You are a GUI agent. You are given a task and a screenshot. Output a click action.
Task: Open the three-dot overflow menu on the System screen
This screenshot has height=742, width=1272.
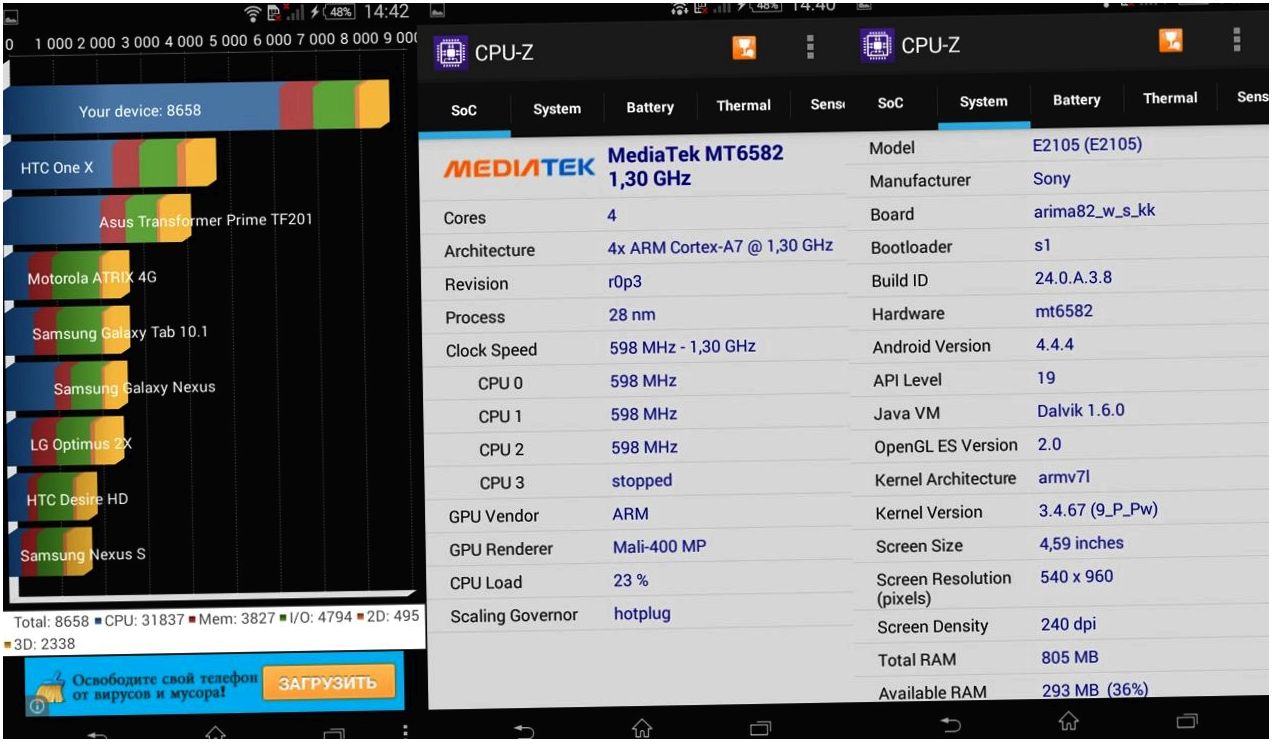(x=1237, y=39)
